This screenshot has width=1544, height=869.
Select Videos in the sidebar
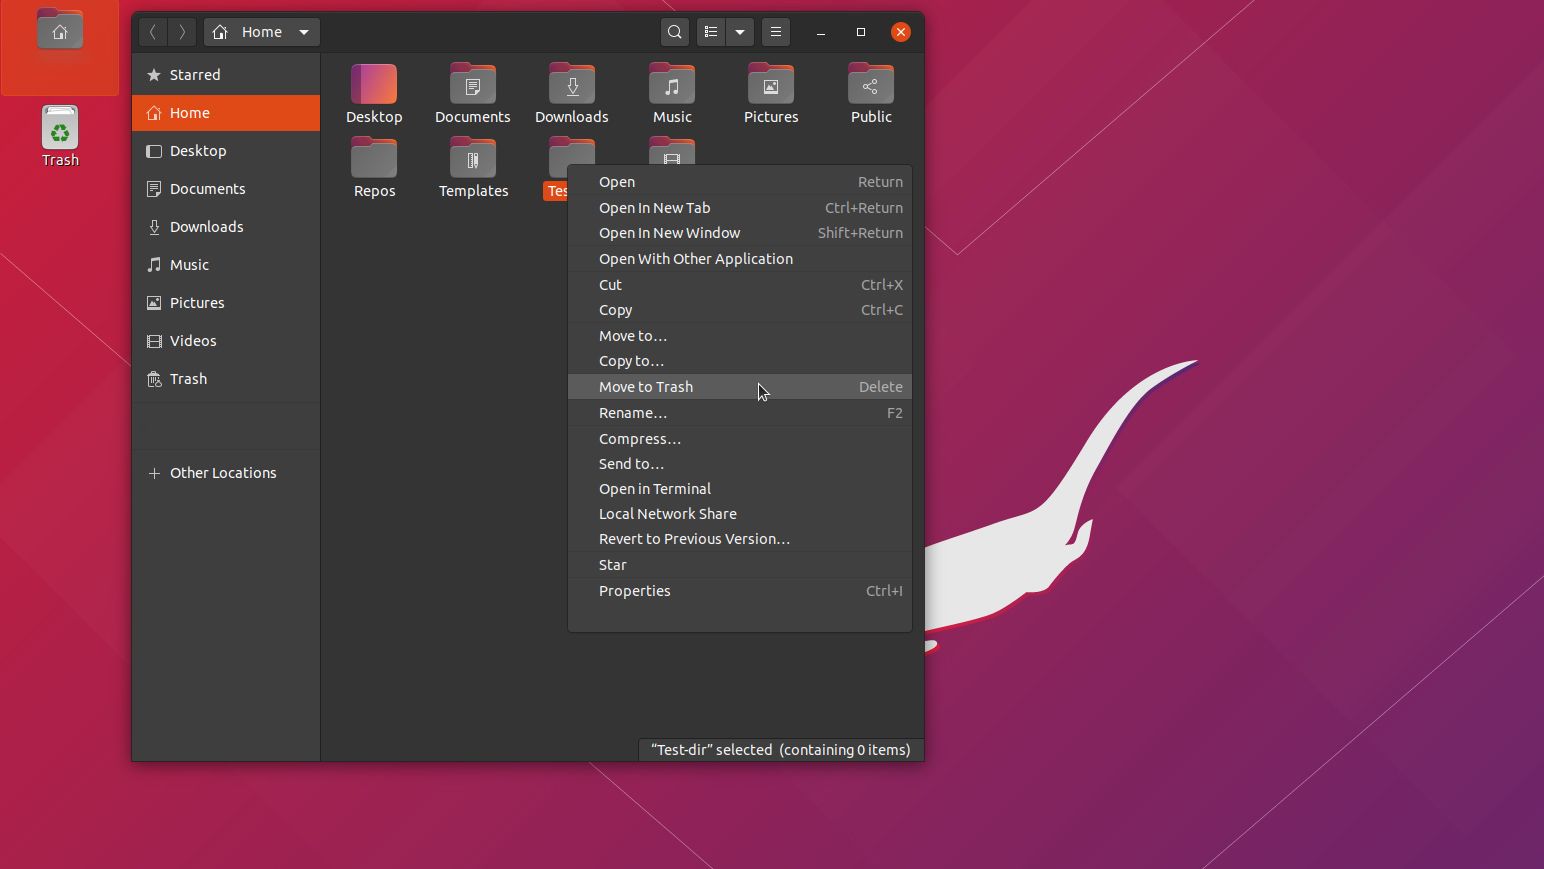193,340
